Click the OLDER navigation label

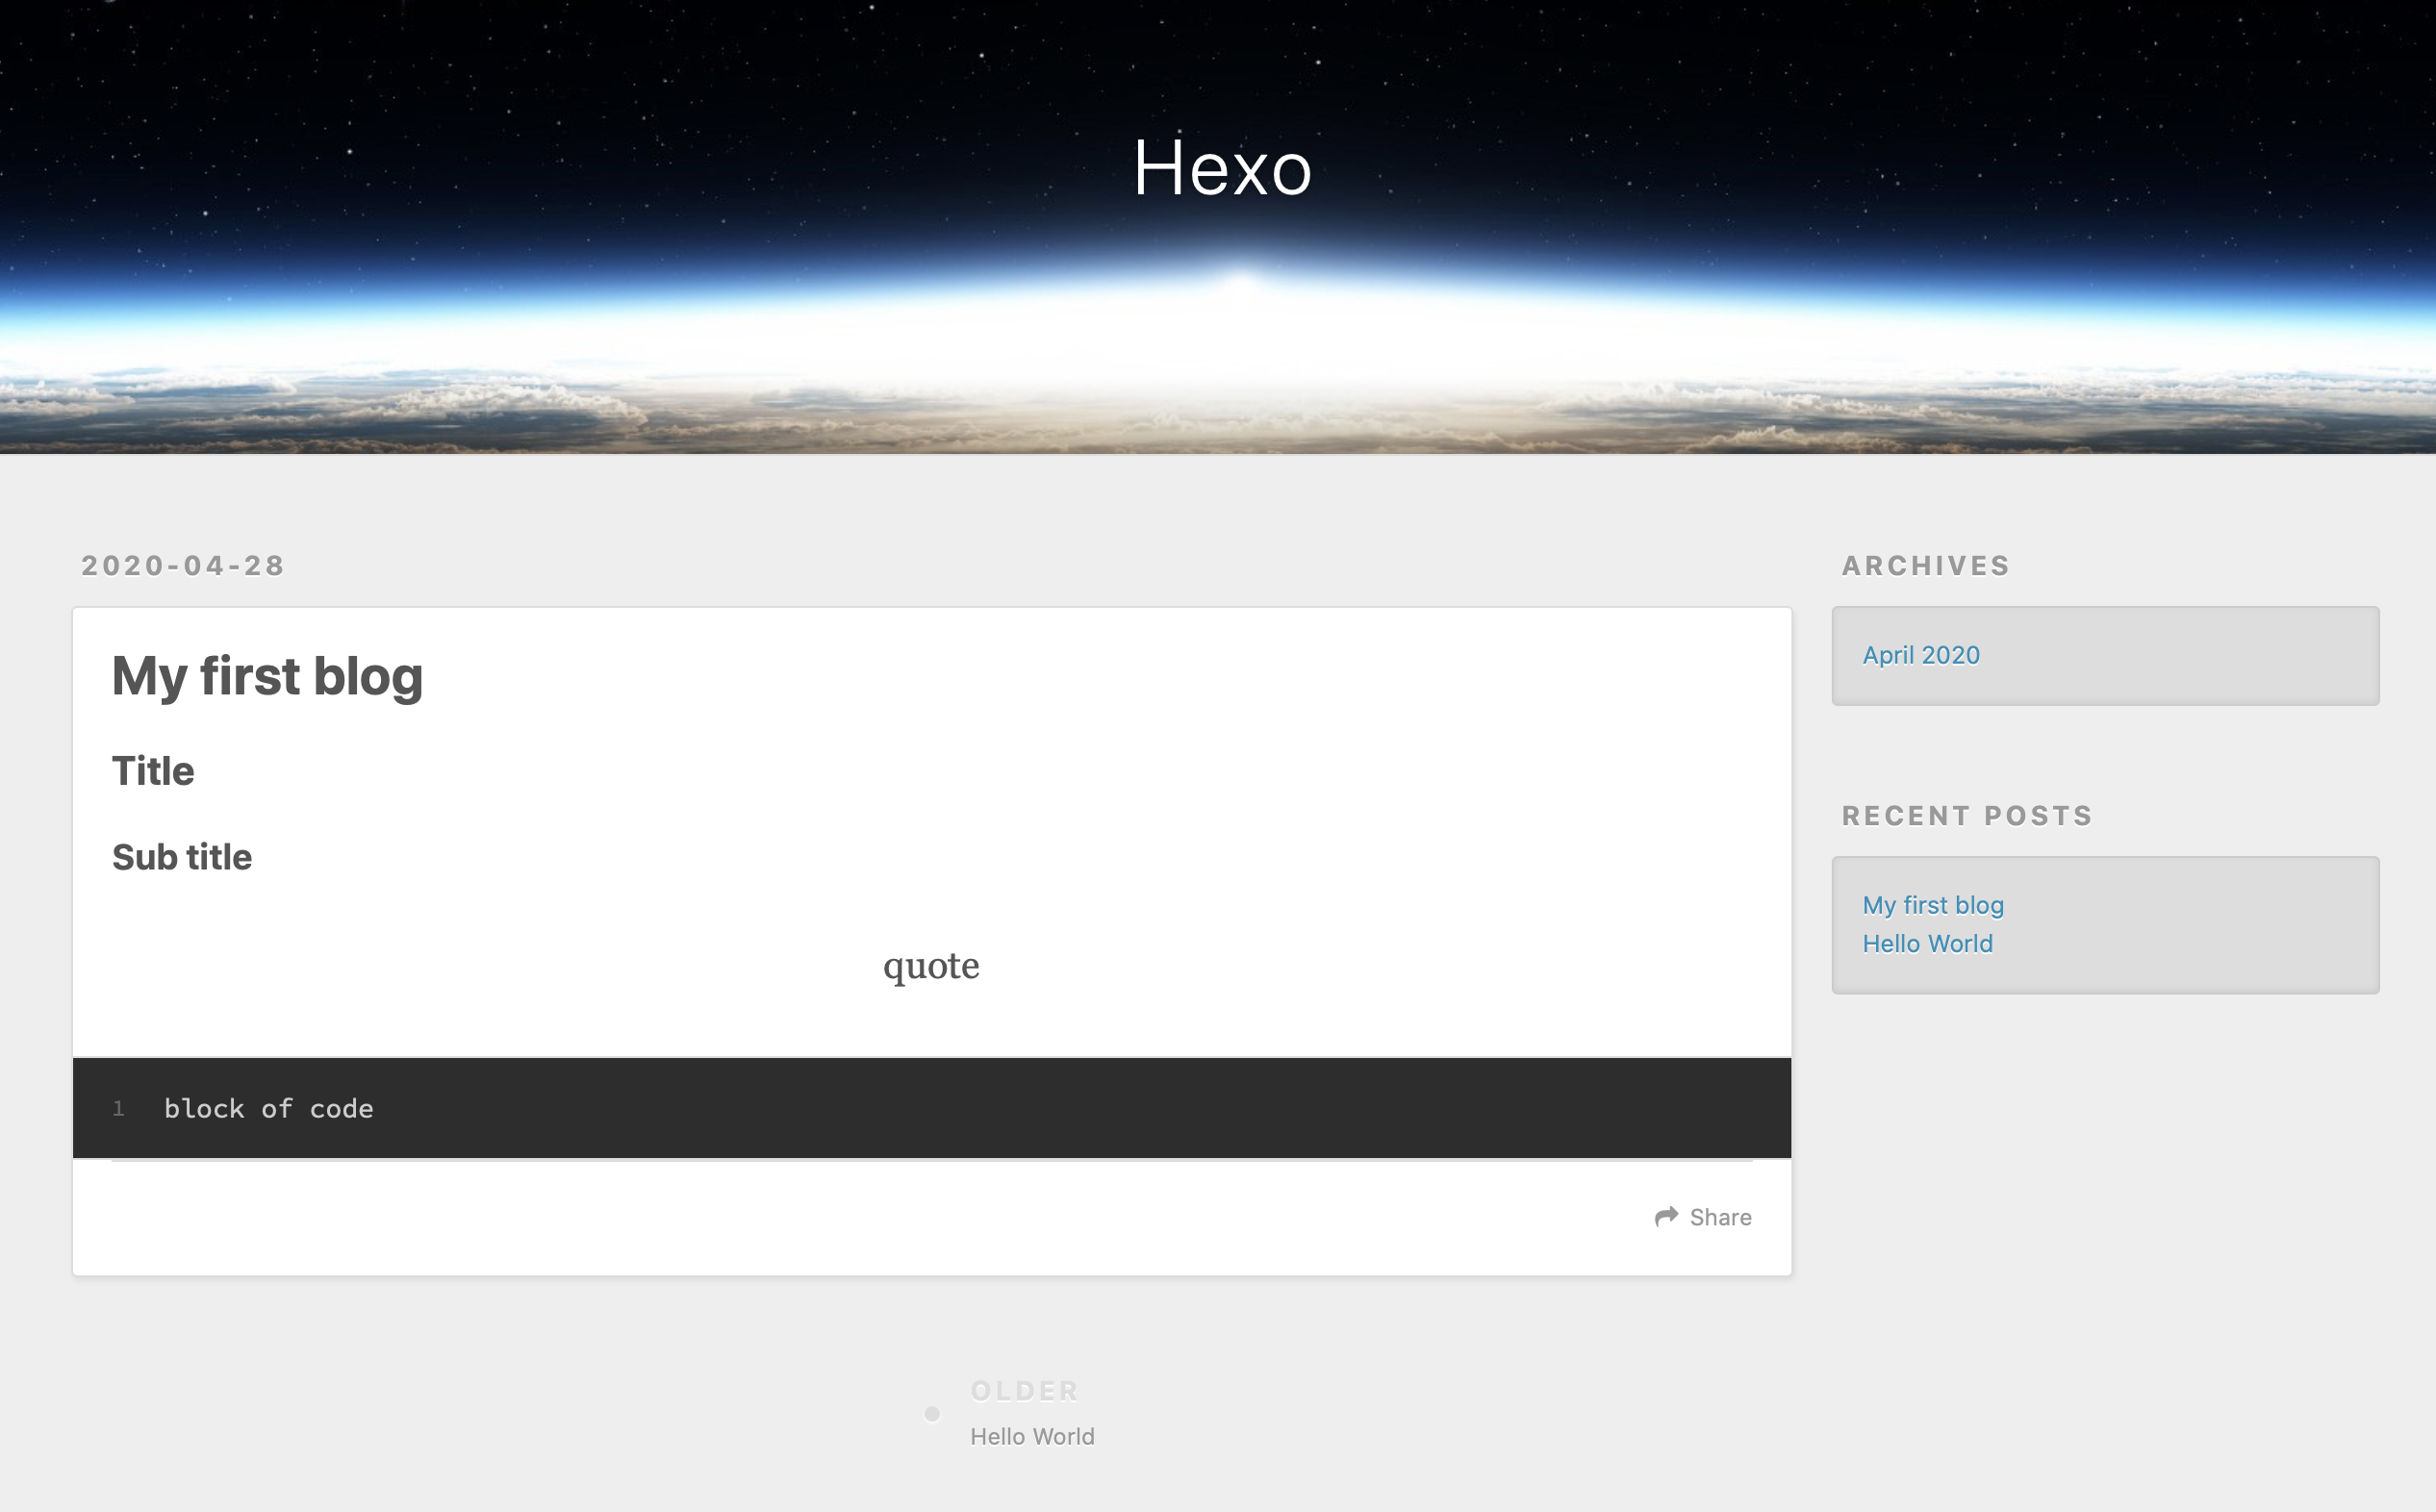(x=1024, y=1391)
